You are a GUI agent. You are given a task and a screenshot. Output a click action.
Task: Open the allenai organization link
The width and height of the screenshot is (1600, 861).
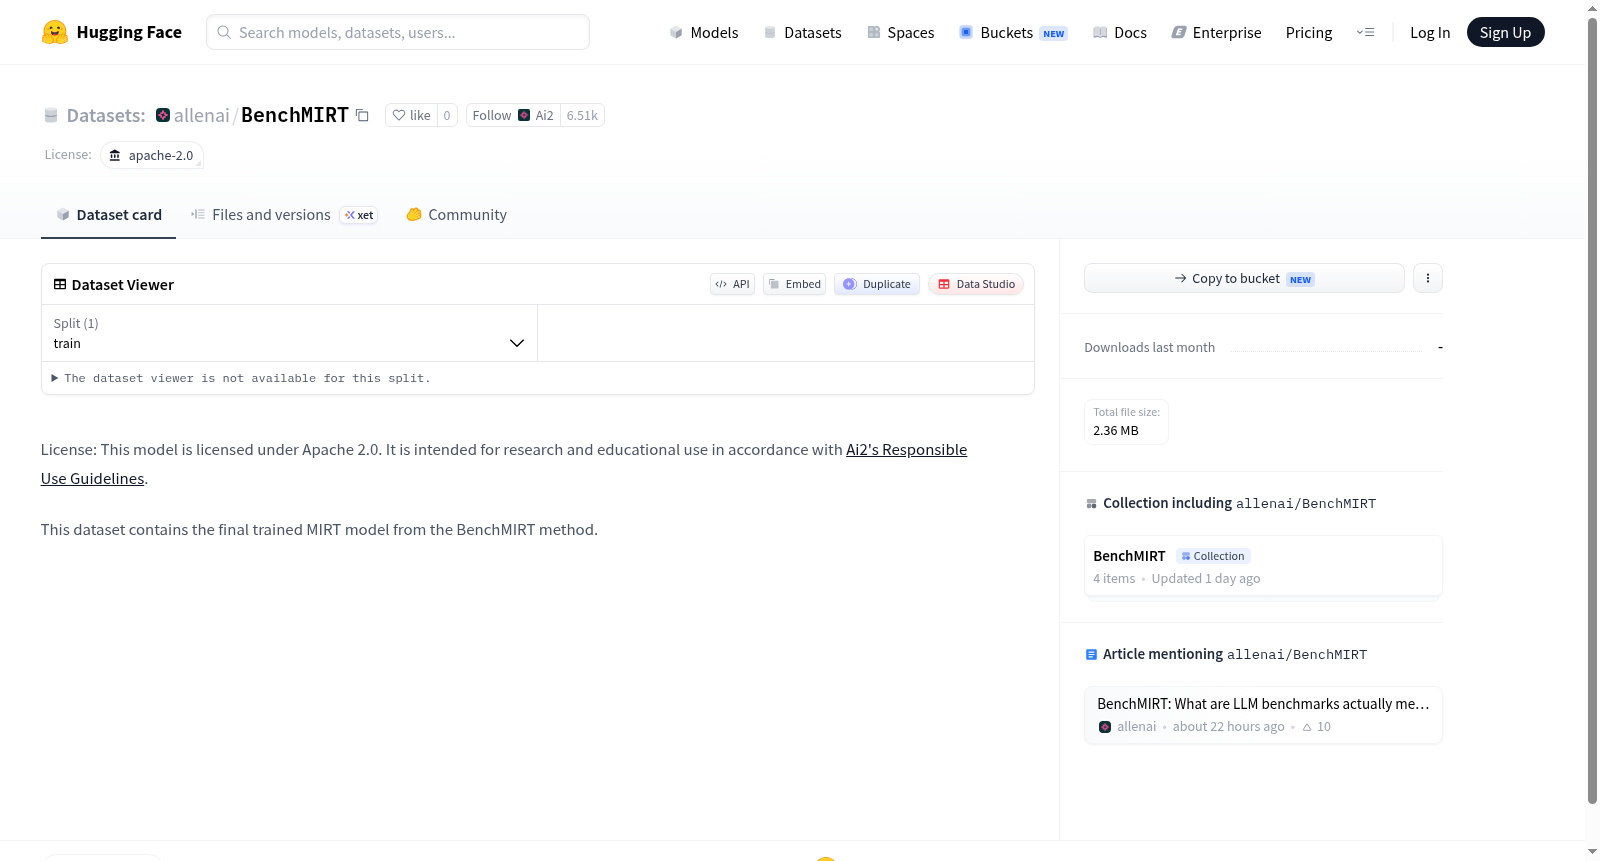(x=202, y=115)
